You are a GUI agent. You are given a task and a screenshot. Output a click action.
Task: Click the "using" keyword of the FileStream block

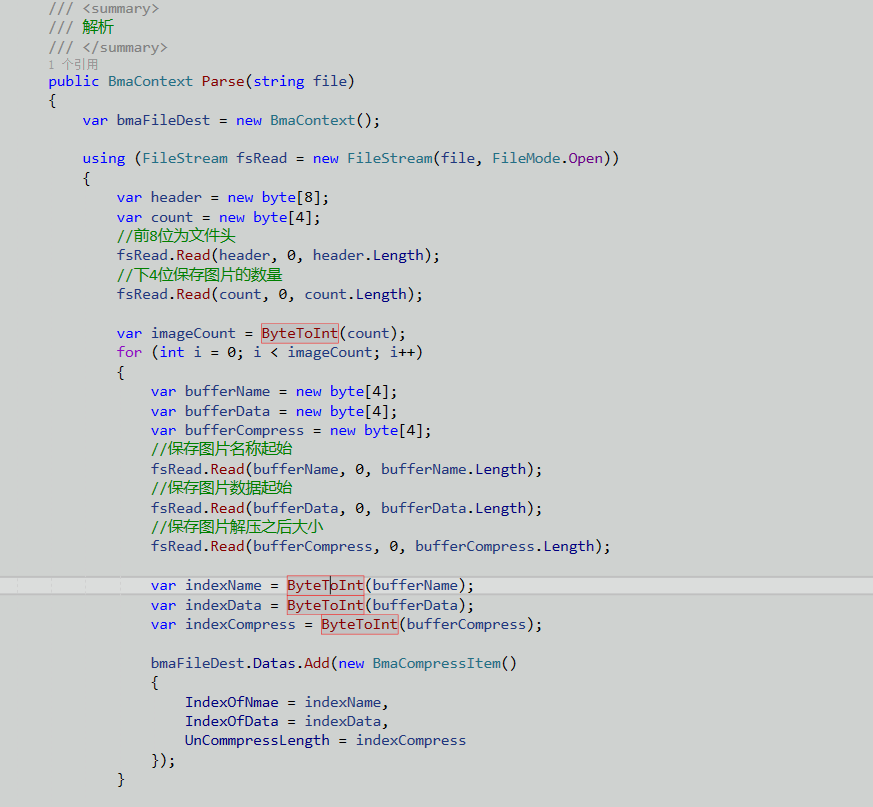point(104,158)
